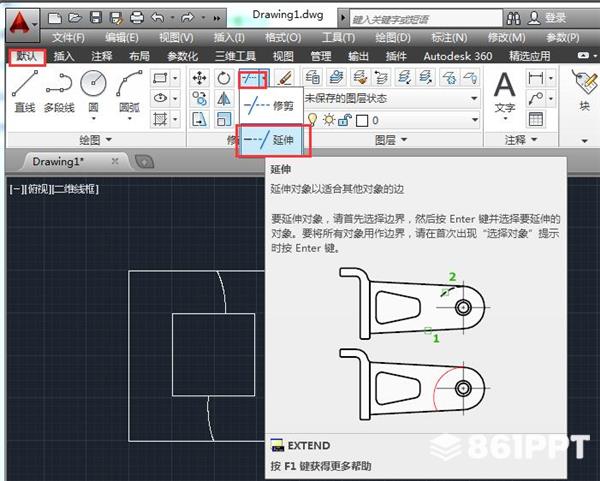This screenshot has width=600, height=481.
Task: Activate the Copy tool
Action: coord(200,99)
